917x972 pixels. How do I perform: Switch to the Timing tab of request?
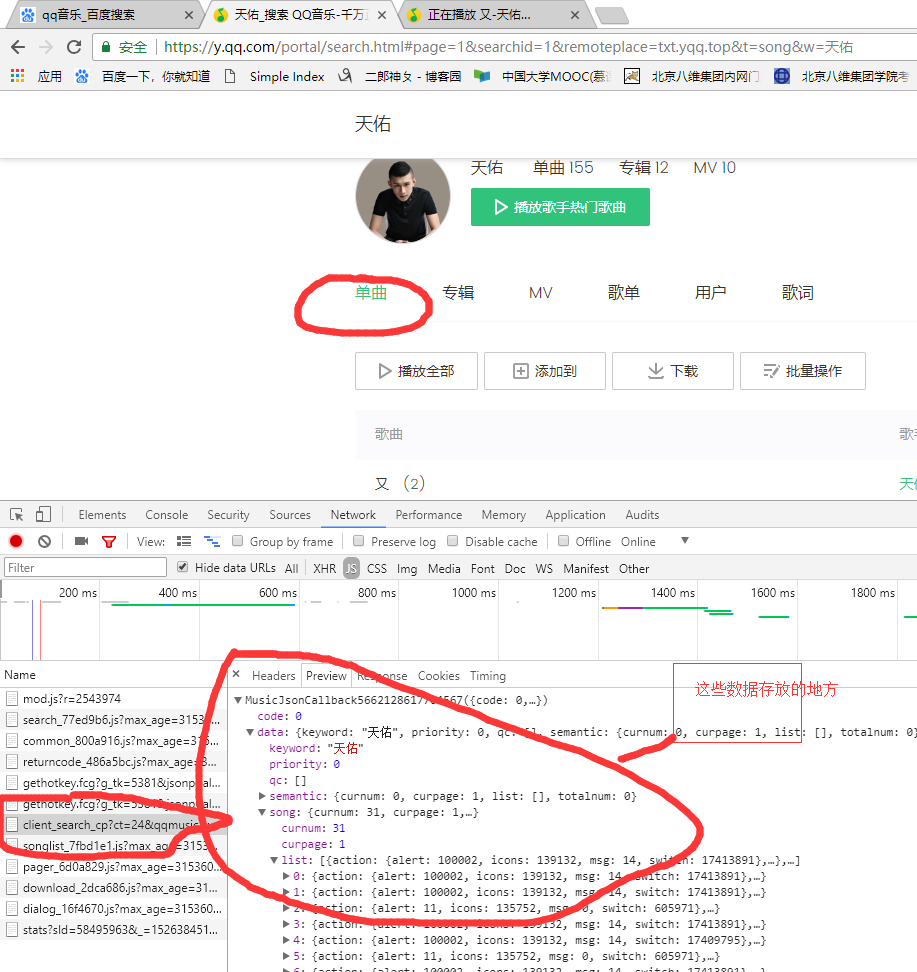pyautogui.click(x=487, y=676)
